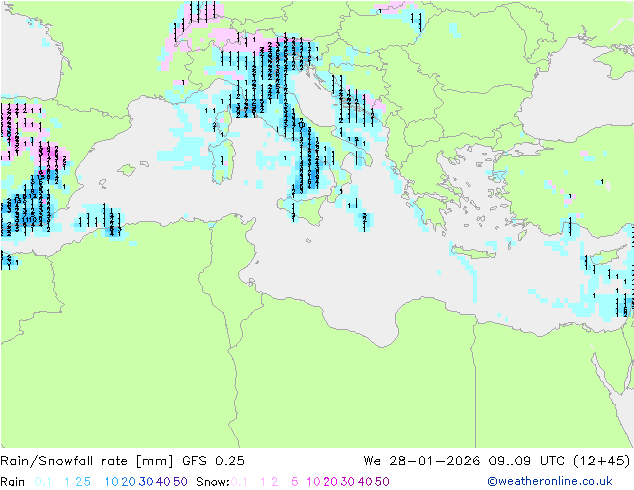
Task: Click the Mallorca island on the map
Action: (x=127, y=170)
